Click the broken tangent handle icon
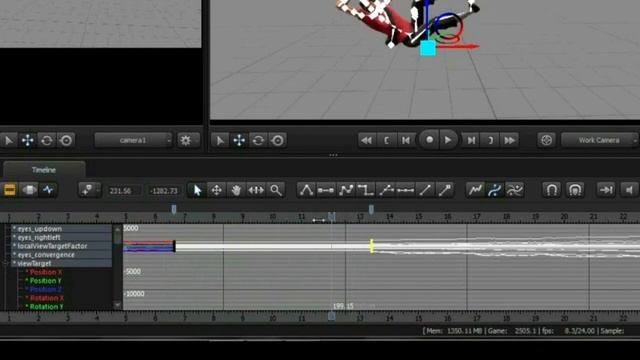Image resolution: width=640 pixels, height=360 pixels. click(x=385, y=190)
